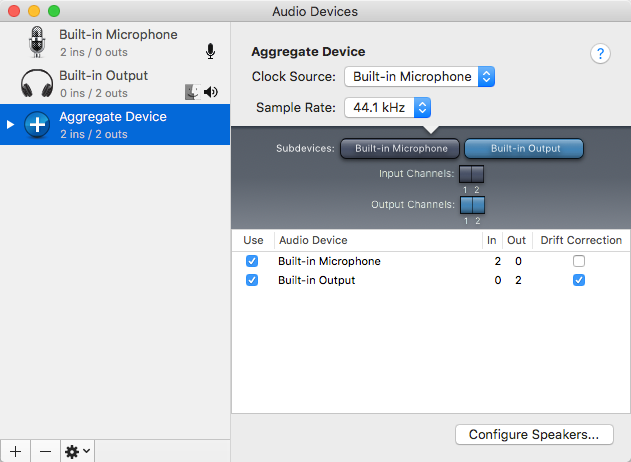
Task: Click the Drift Correction column header
Action: pos(581,240)
